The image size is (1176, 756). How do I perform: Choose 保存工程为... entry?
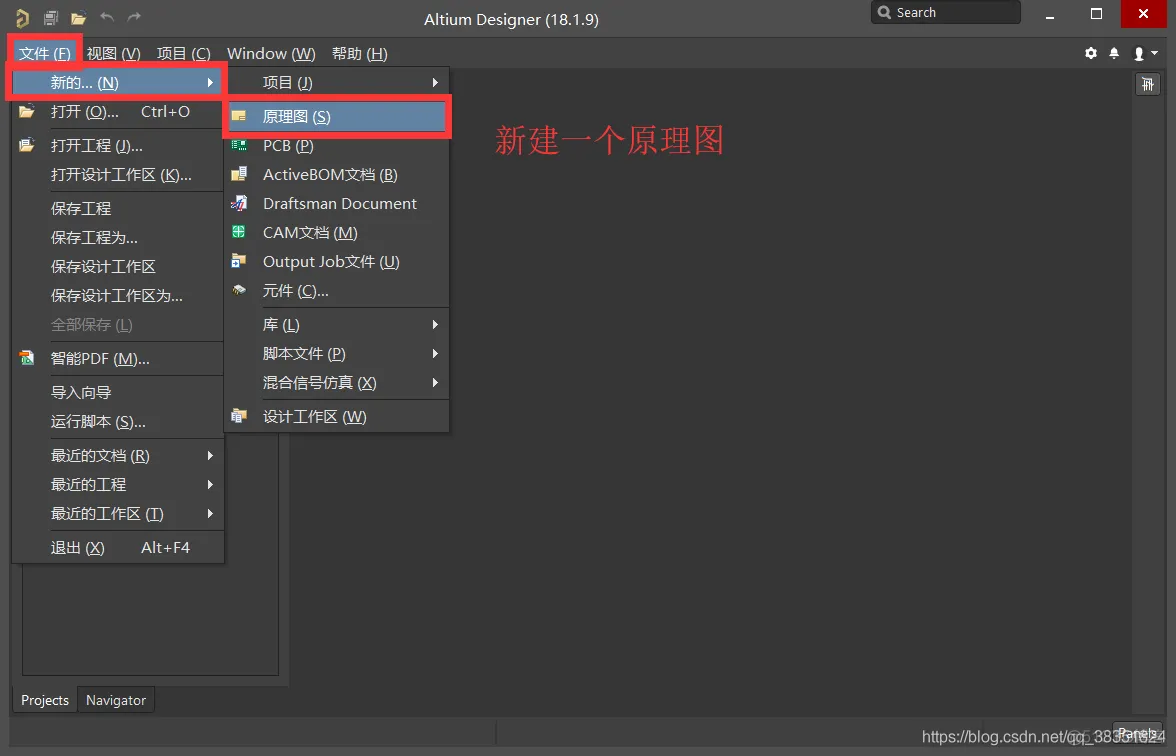(x=118, y=238)
